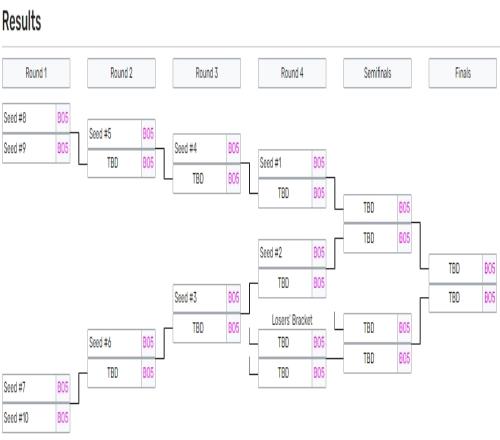The width and height of the screenshot is (500, 440).
Task: Open the Round 3 column header
Action: [207, 73]
